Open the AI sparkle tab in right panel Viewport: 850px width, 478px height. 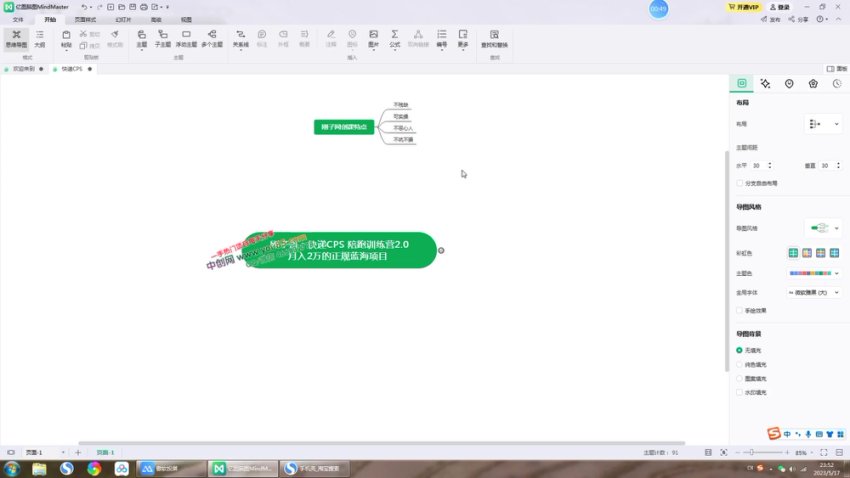pyautogui.click(x=765, y=83)
